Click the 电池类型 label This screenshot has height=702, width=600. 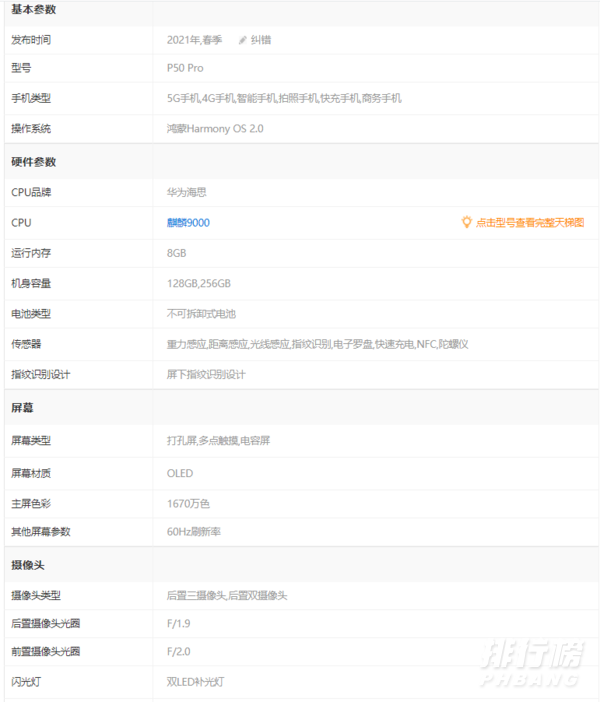(x=31, y=314)
